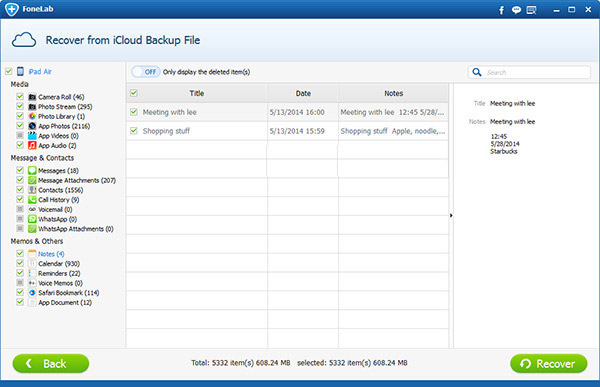The width and height of the screenshot is (600, 387).
Task: Select the App Audio music icon
Action: point(32,145)
